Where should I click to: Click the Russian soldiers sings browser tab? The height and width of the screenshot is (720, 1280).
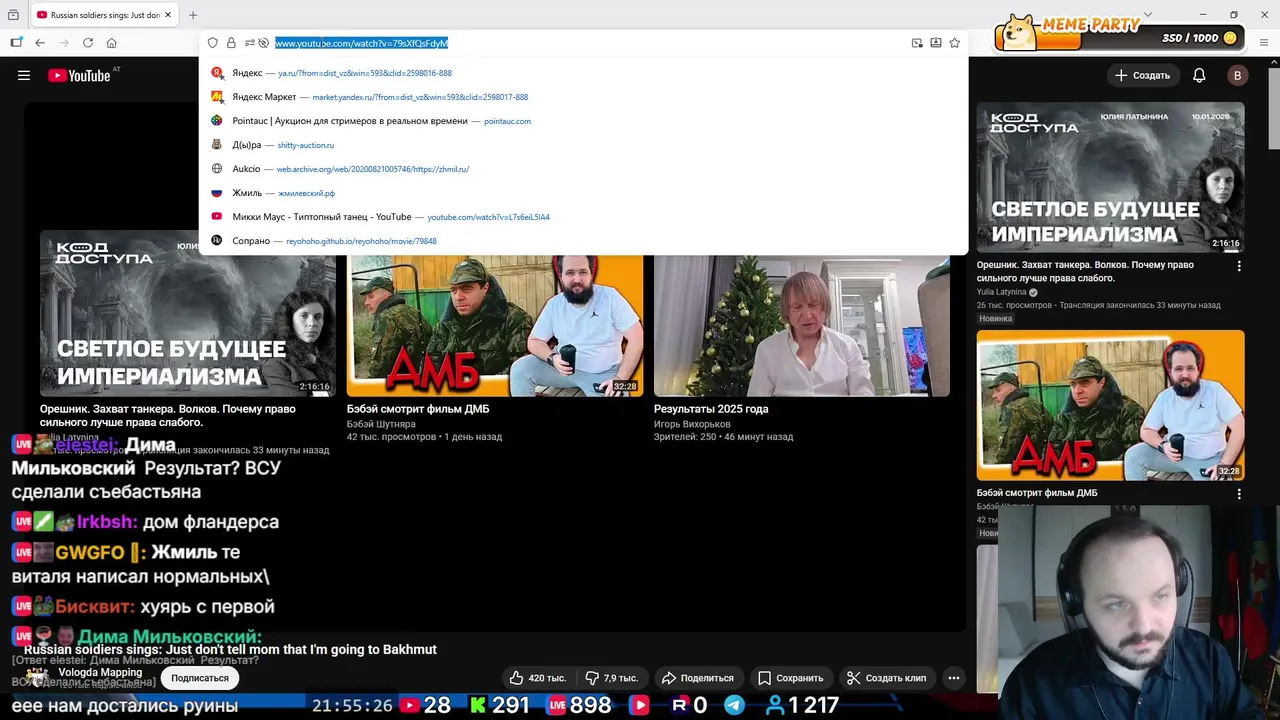tap(103, 15)
